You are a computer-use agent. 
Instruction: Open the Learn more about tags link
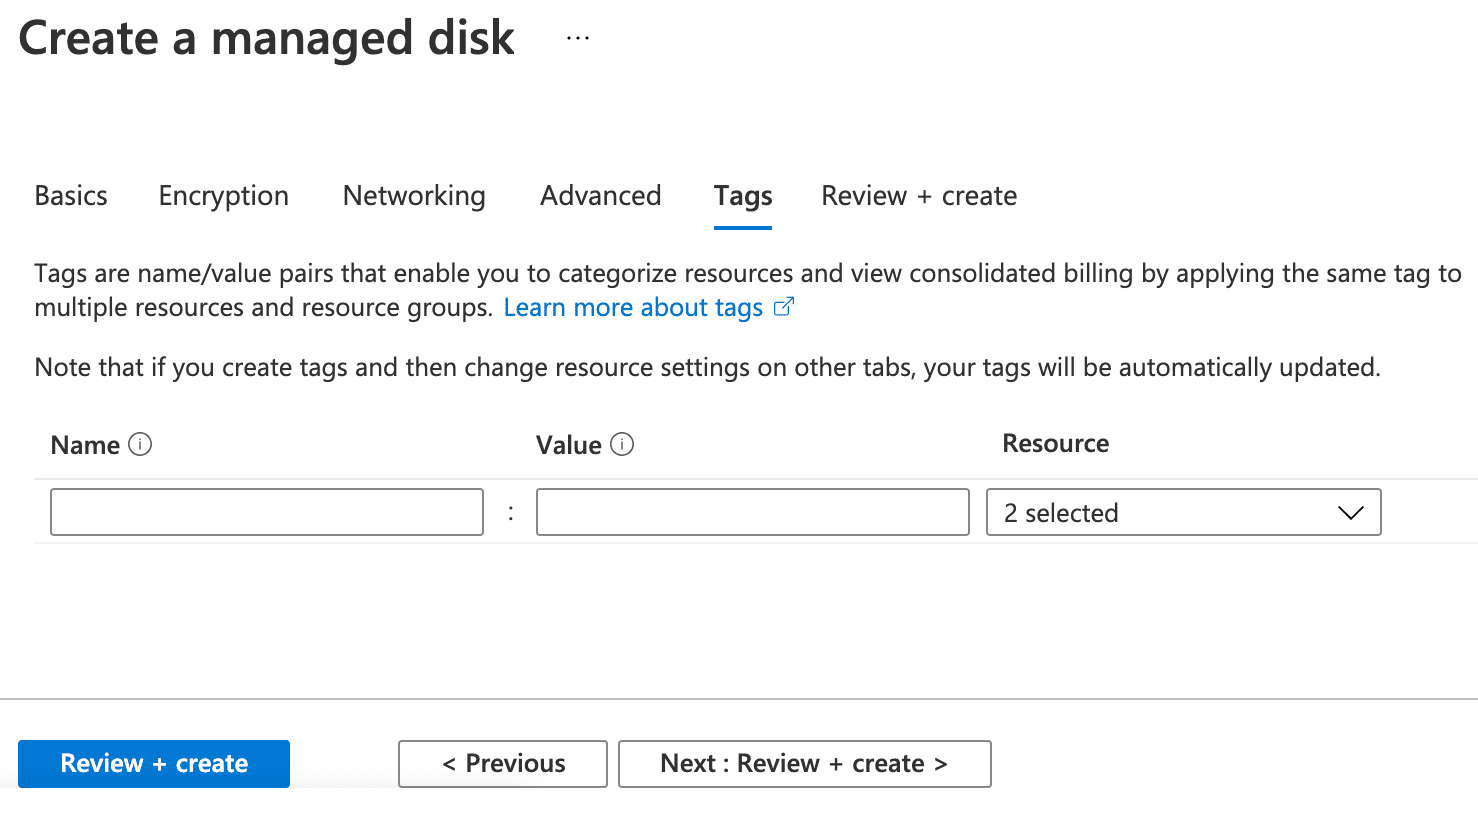632,307
